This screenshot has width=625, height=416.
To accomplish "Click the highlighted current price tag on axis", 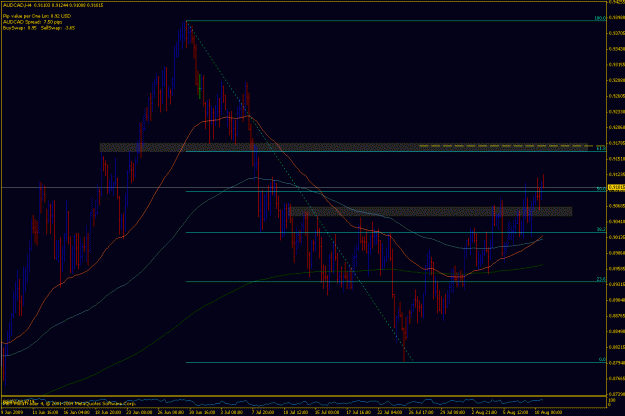I will [x=616, y=187].
